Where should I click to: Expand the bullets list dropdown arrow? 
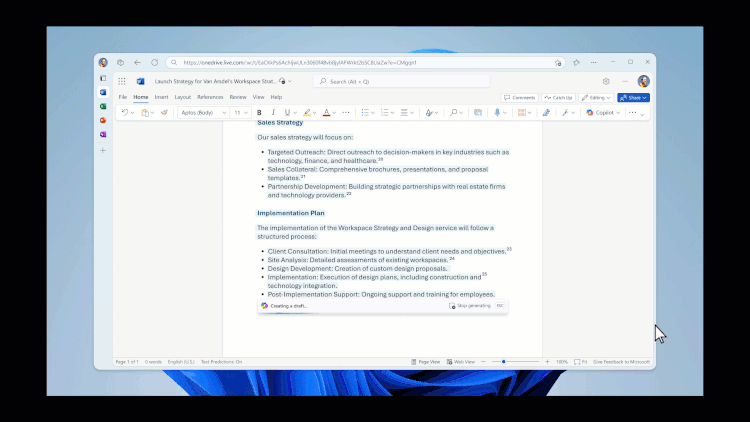tap(373, 113)
